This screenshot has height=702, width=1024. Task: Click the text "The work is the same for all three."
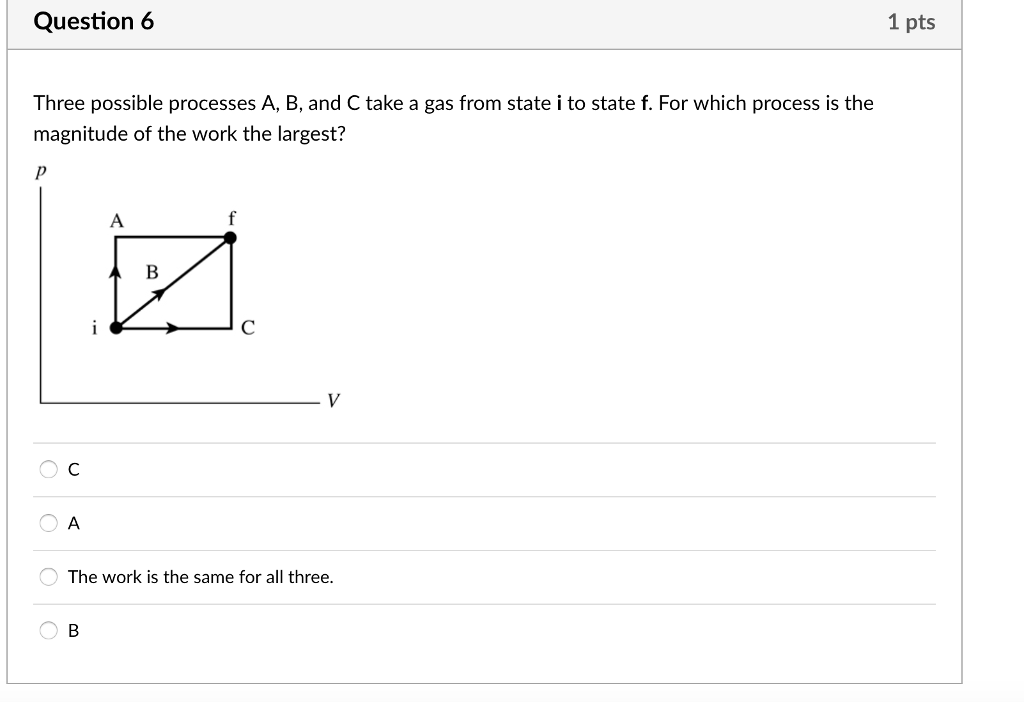click(200, 577)
